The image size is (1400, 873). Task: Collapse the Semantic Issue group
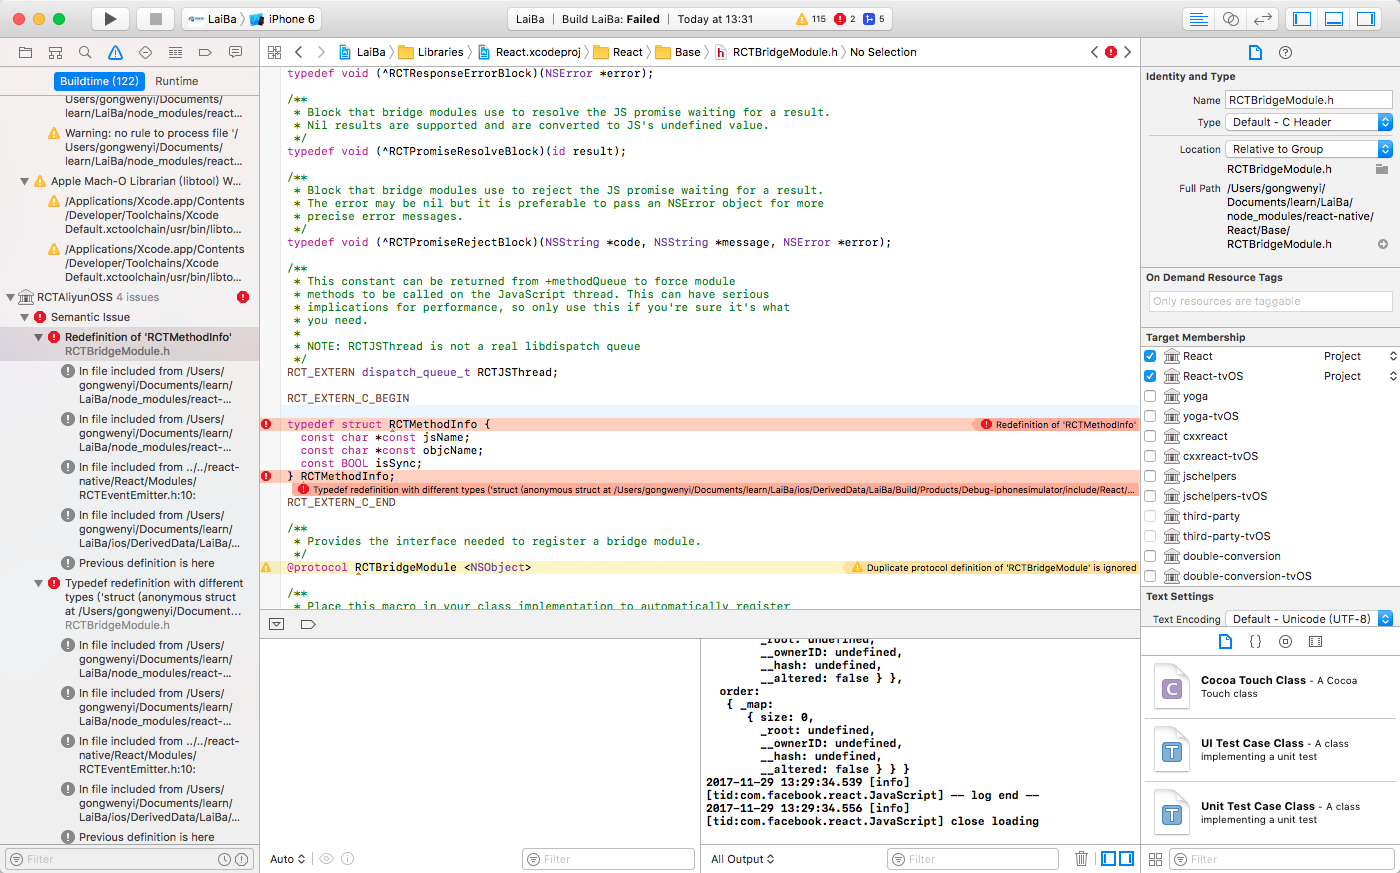tap(25, 317)
